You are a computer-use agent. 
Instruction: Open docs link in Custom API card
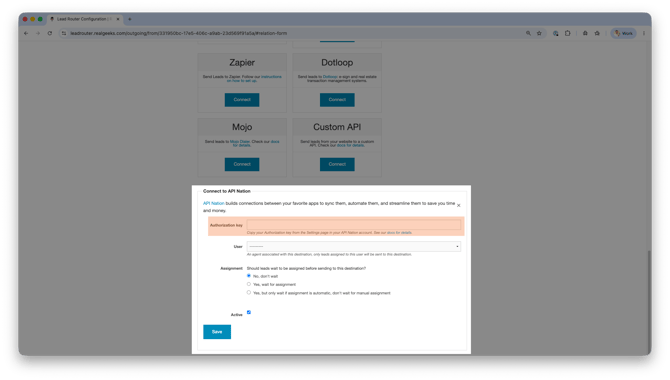350,145
